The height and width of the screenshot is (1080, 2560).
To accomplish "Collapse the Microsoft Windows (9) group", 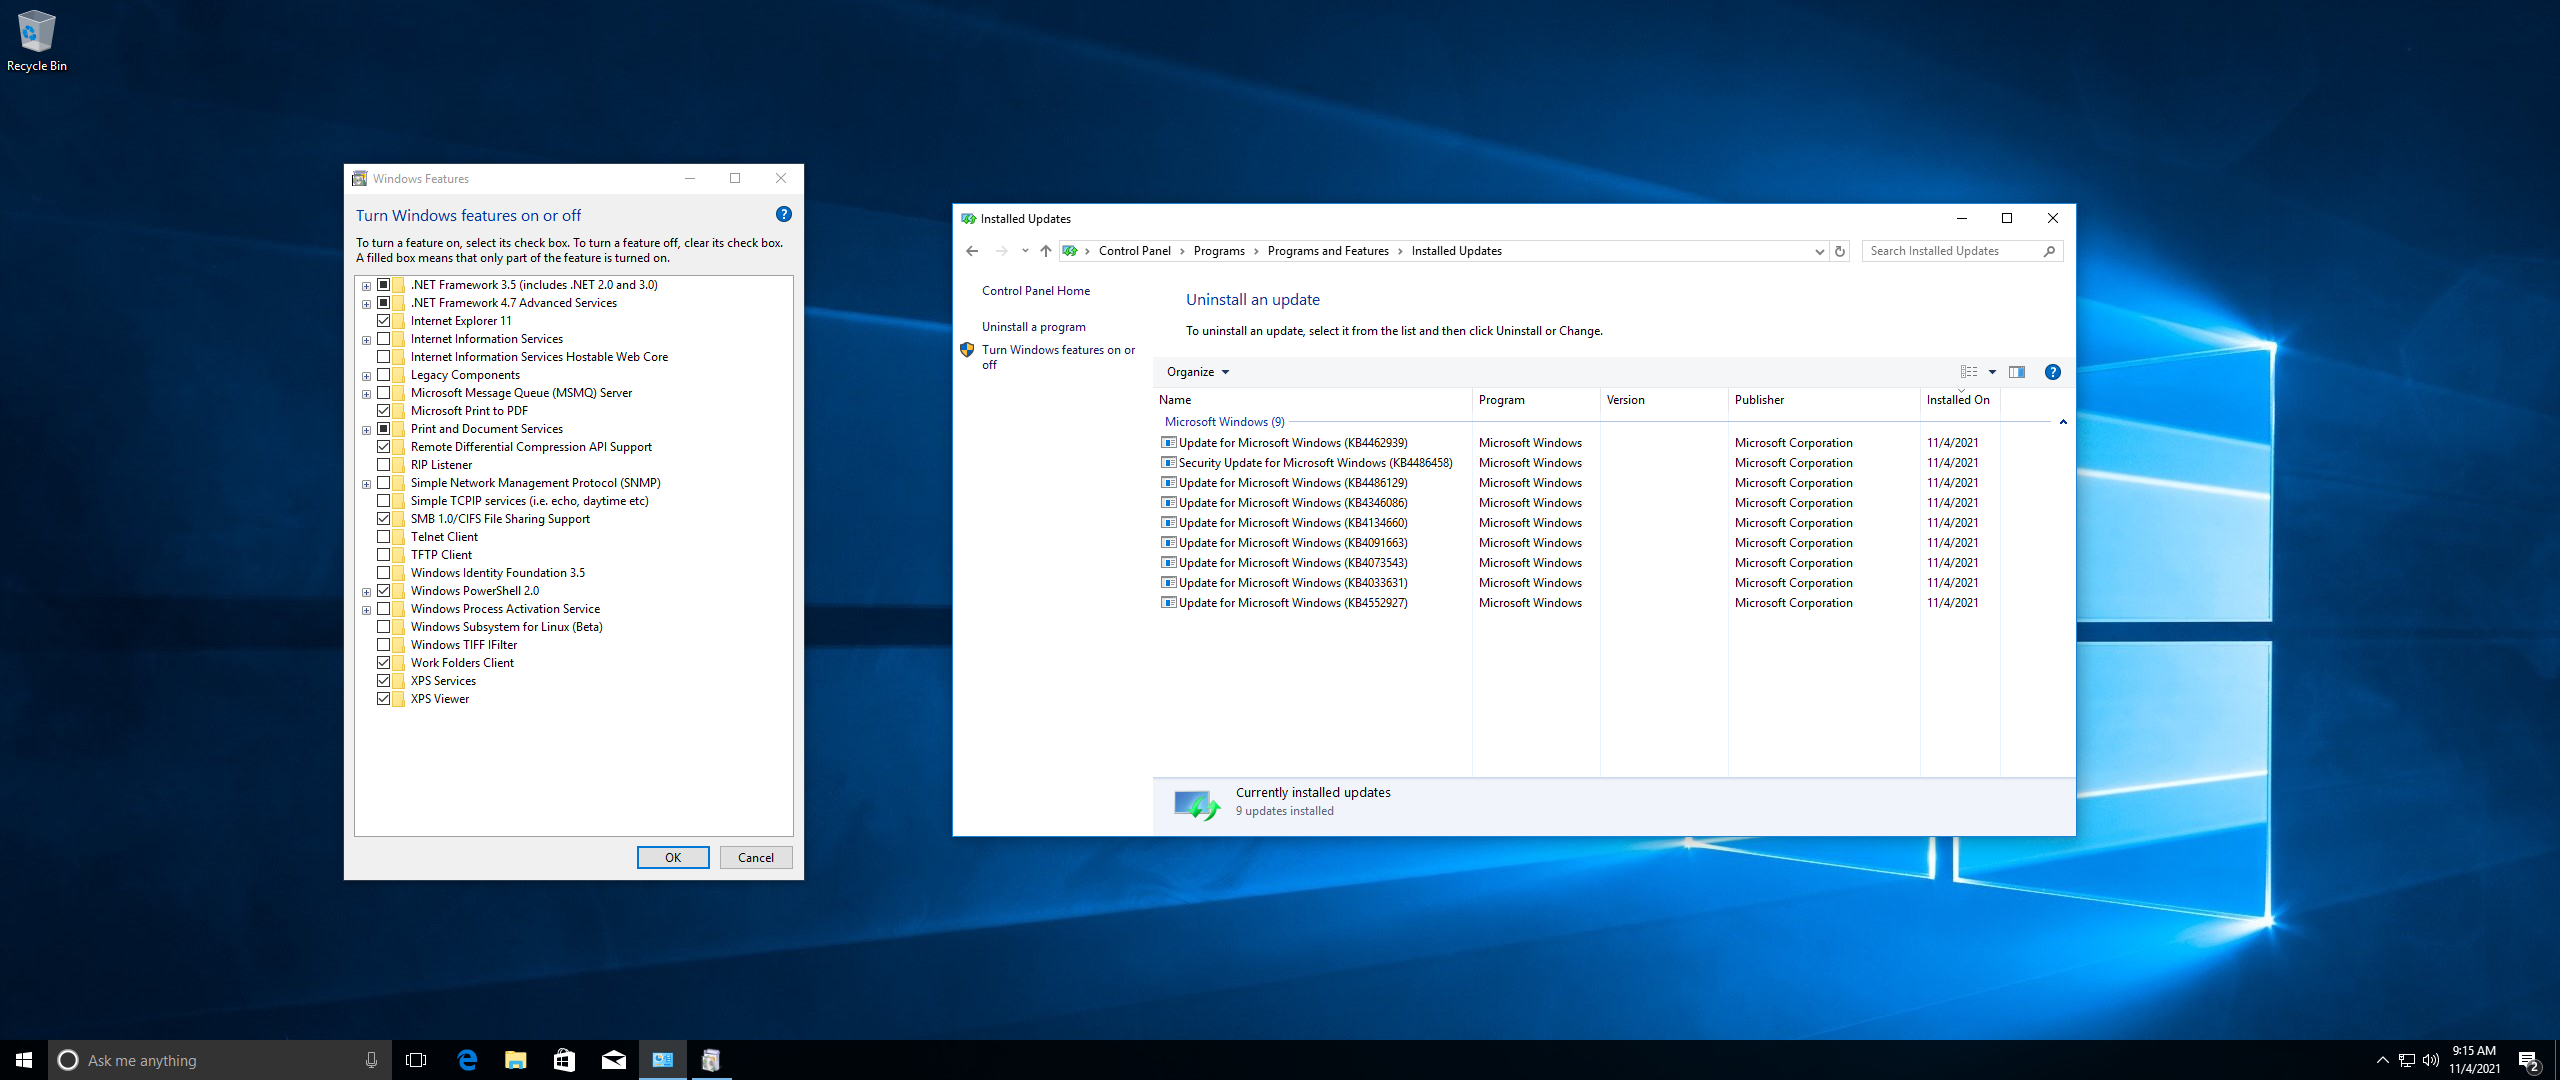I will 2062,422.
